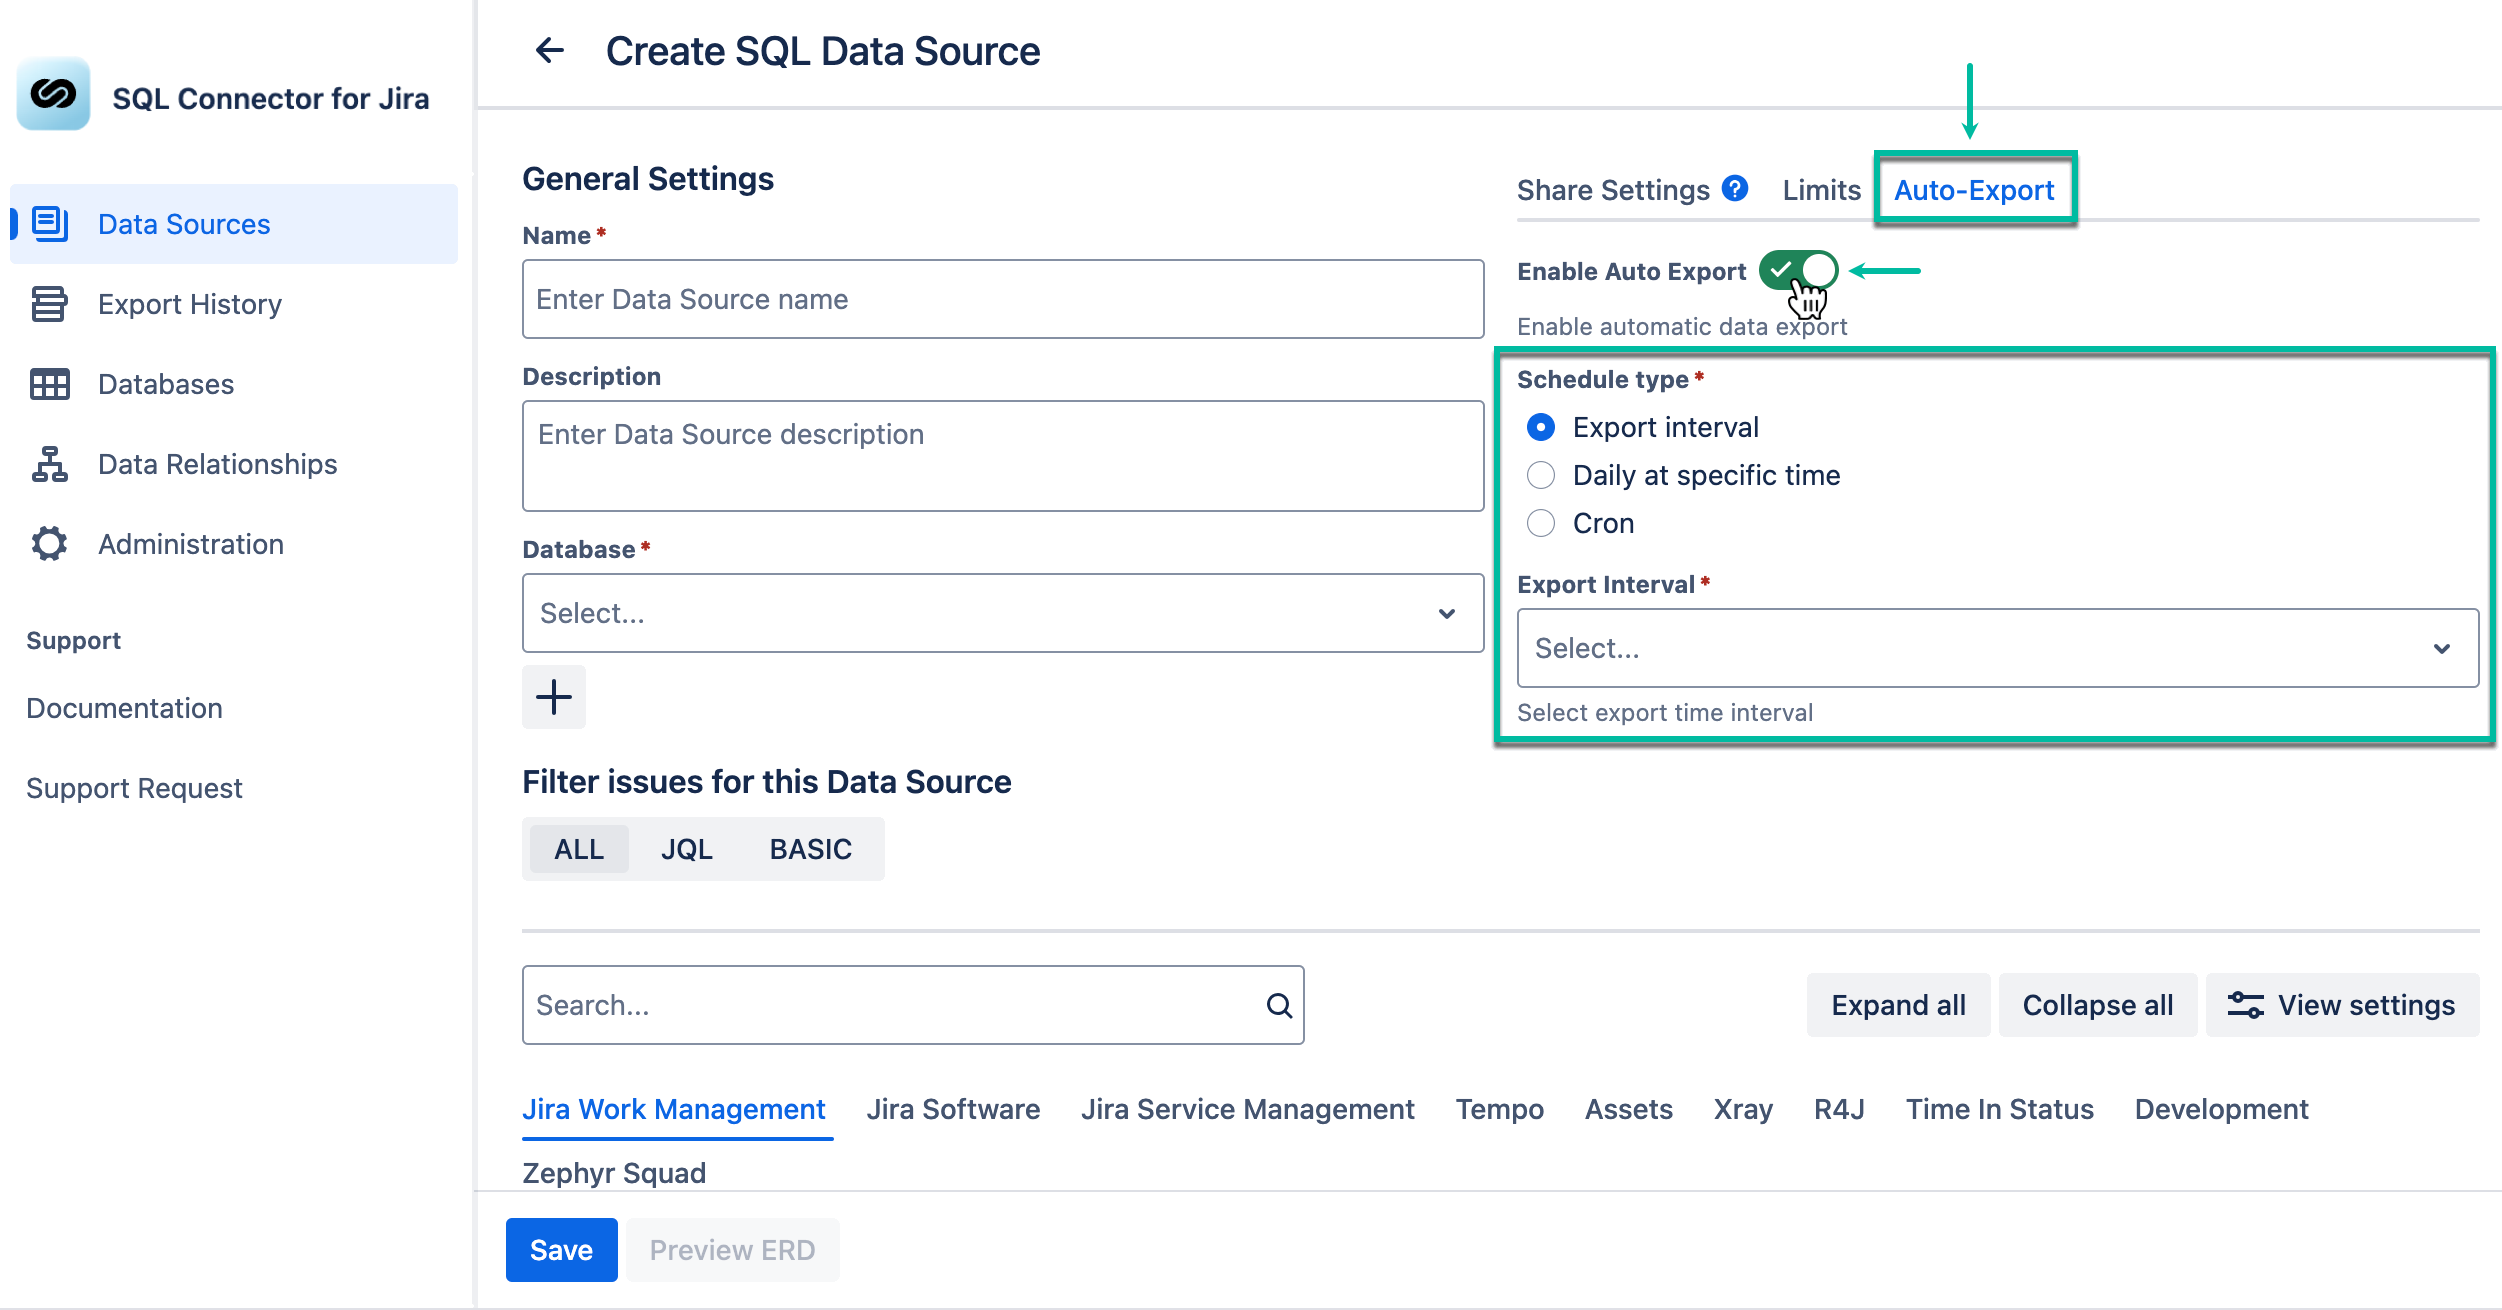The width and height of the screenshot is (2502, 1310).
Task: Add a database with the plus button
Action: pos(554,697)
